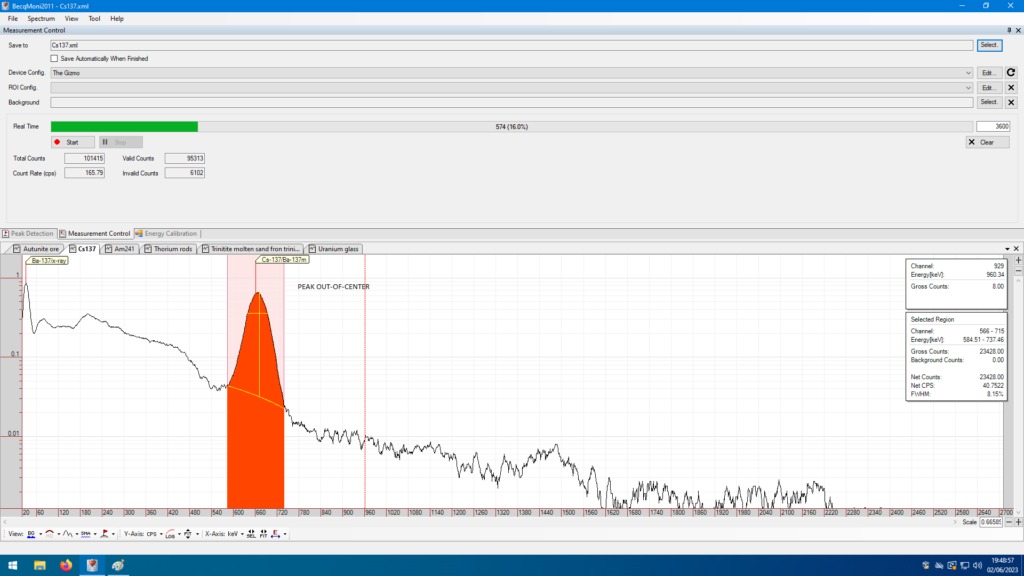Open Y-Axis CPS unit dropdown
The width and height of the screenshot is (1024, 576).
(161, 534)
